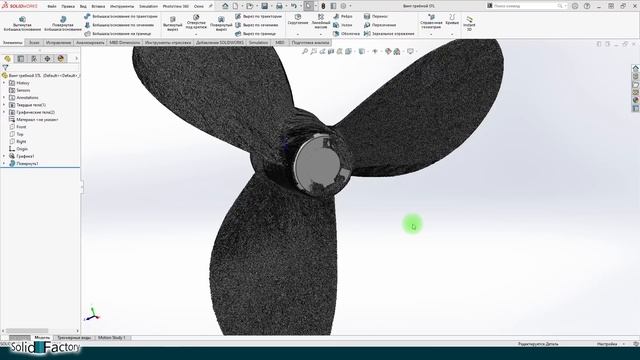Select the Intersect tool
The height and width of the screenshot is (360, 640).
click(380, 25)
